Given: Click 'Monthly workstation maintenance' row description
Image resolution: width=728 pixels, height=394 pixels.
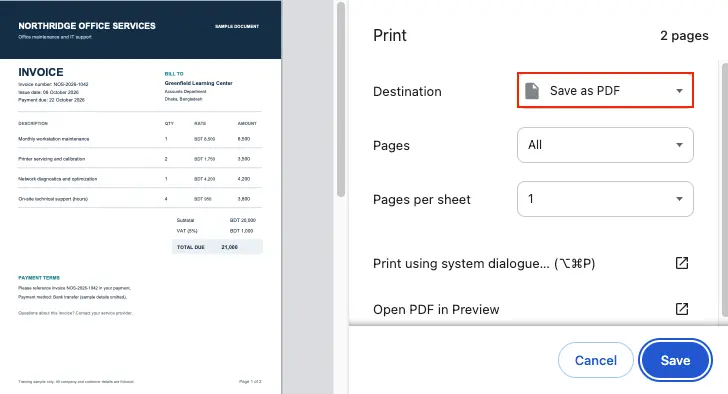Looking at the screenshot, I should point(53,139).
